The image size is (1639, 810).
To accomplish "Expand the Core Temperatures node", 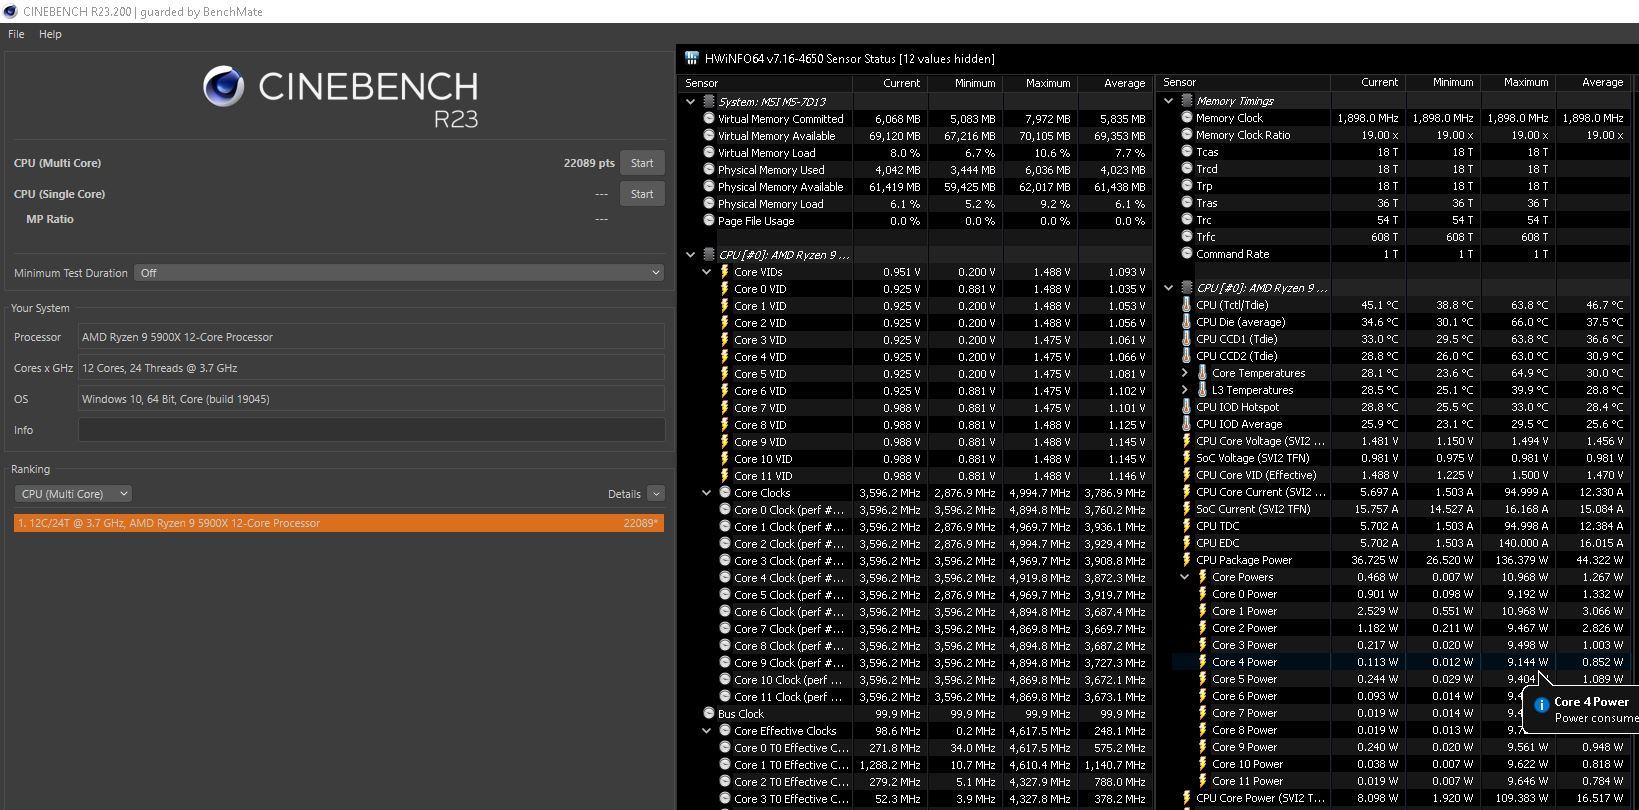I will tap(1185, 373).
